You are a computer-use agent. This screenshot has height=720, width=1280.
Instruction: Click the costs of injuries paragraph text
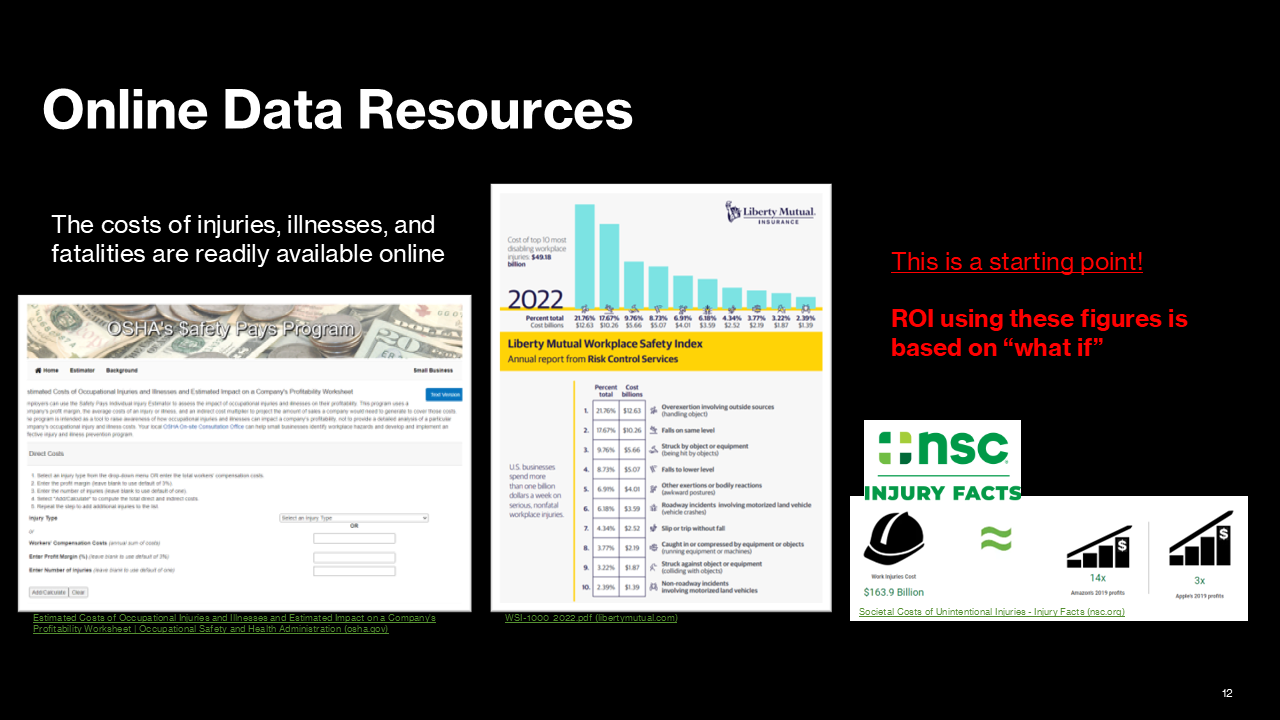[248, 239]
